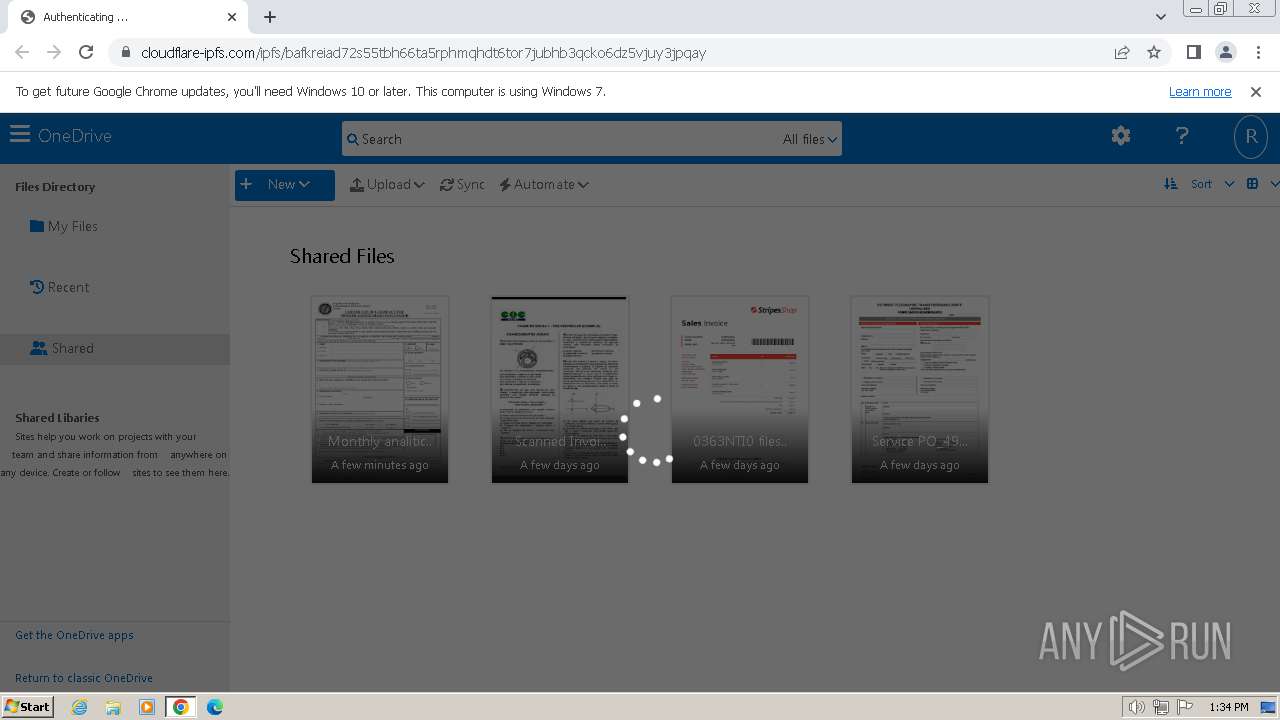Click the Learn more link

1200,91
